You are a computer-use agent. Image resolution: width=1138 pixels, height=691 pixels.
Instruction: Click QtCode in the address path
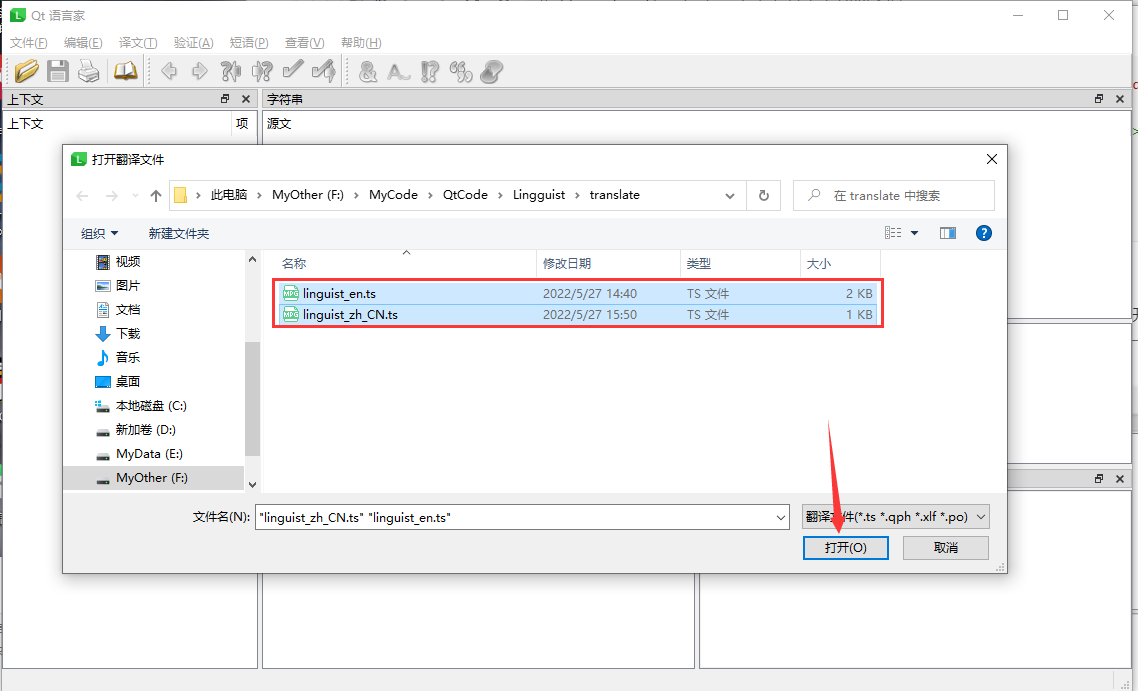click(465, 195)
